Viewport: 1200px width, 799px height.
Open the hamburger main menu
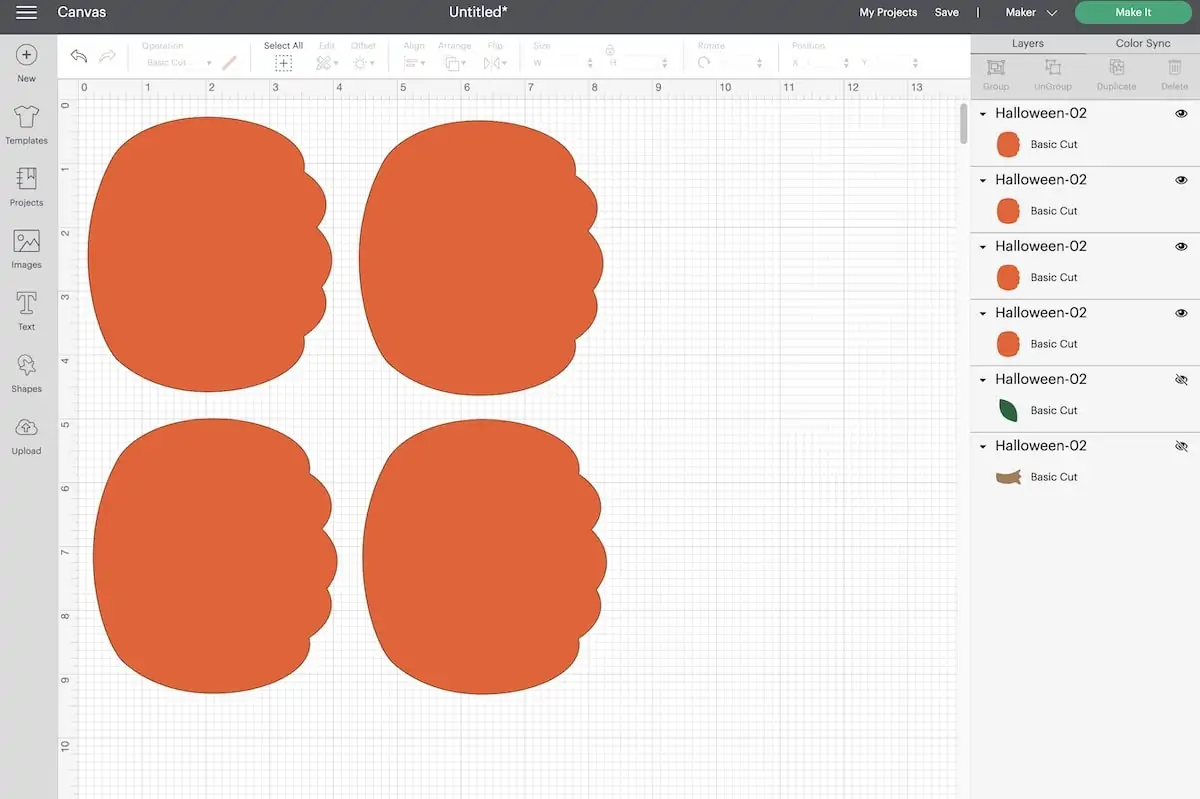[x=27, y=13]
